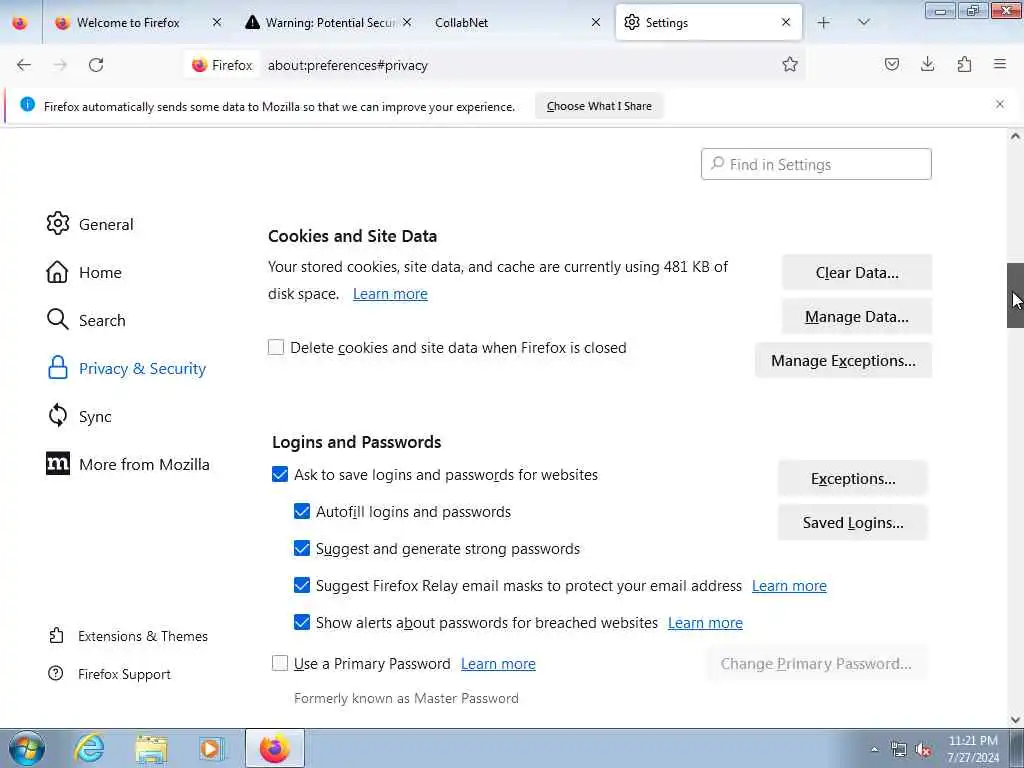Open the Search settings category
1024x768 pixels.
[86, 320]
